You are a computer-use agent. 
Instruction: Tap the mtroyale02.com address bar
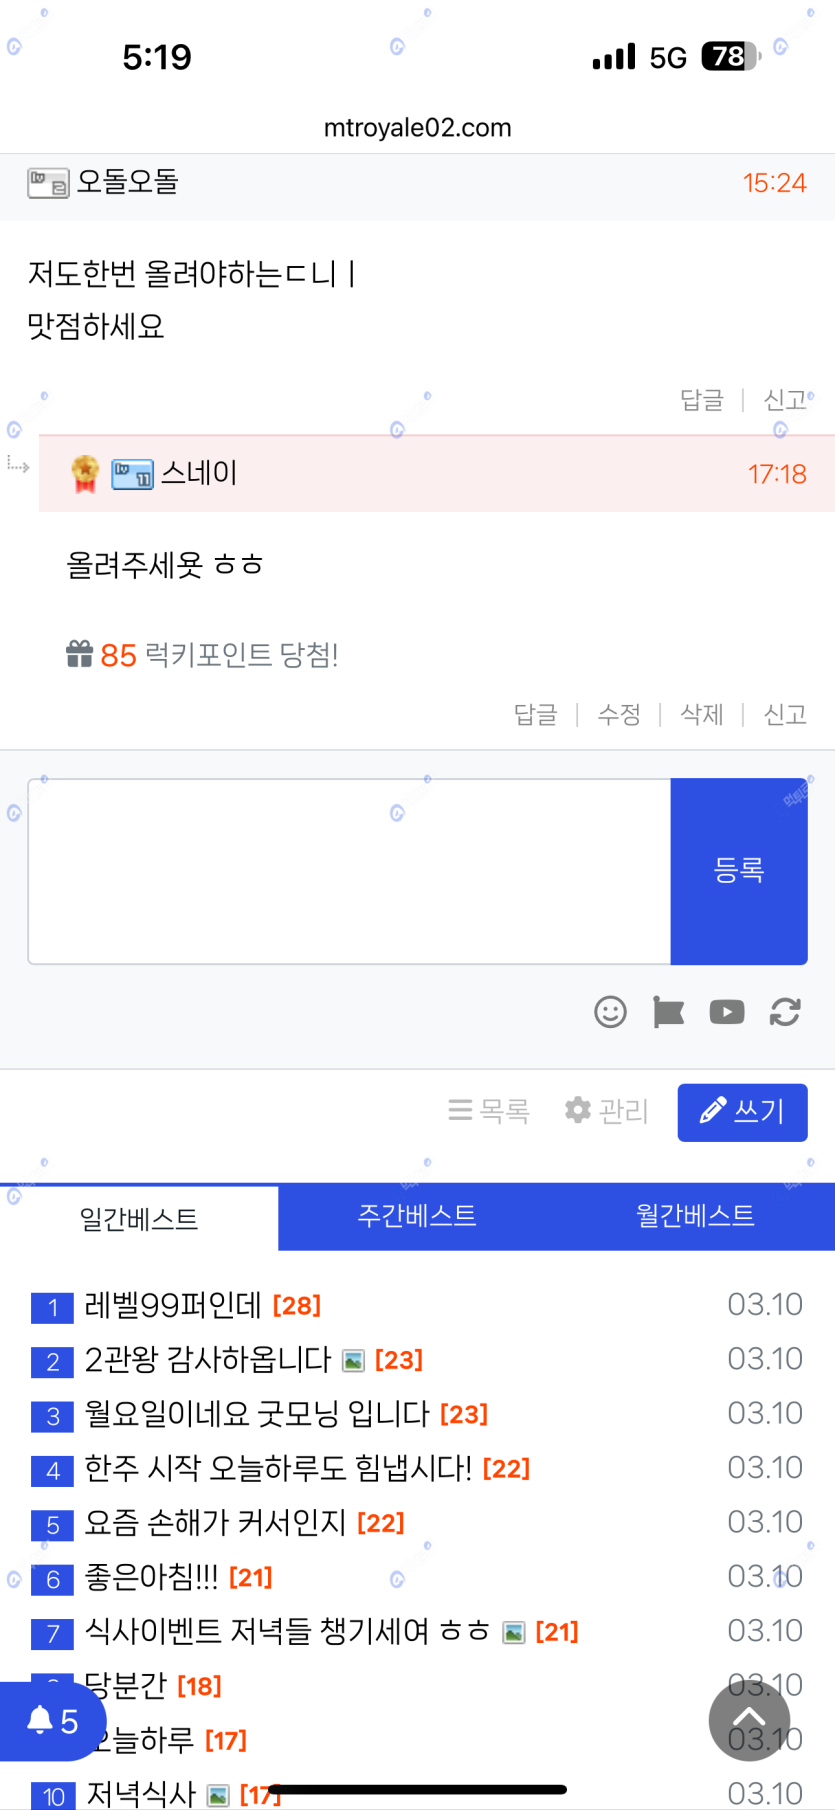417,128
